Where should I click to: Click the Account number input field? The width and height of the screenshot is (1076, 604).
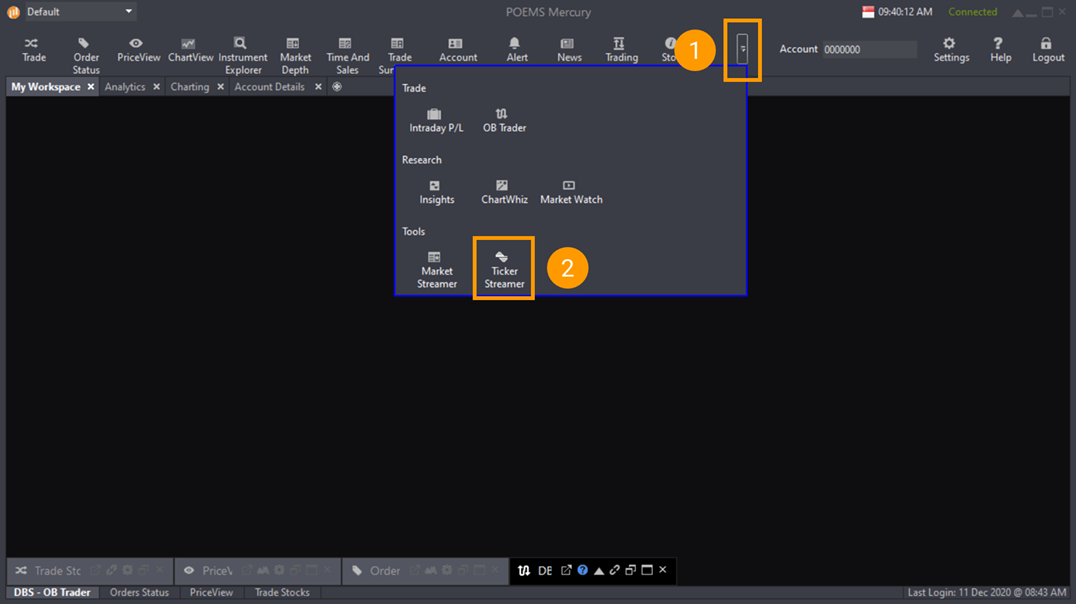(x=868, y=49)
